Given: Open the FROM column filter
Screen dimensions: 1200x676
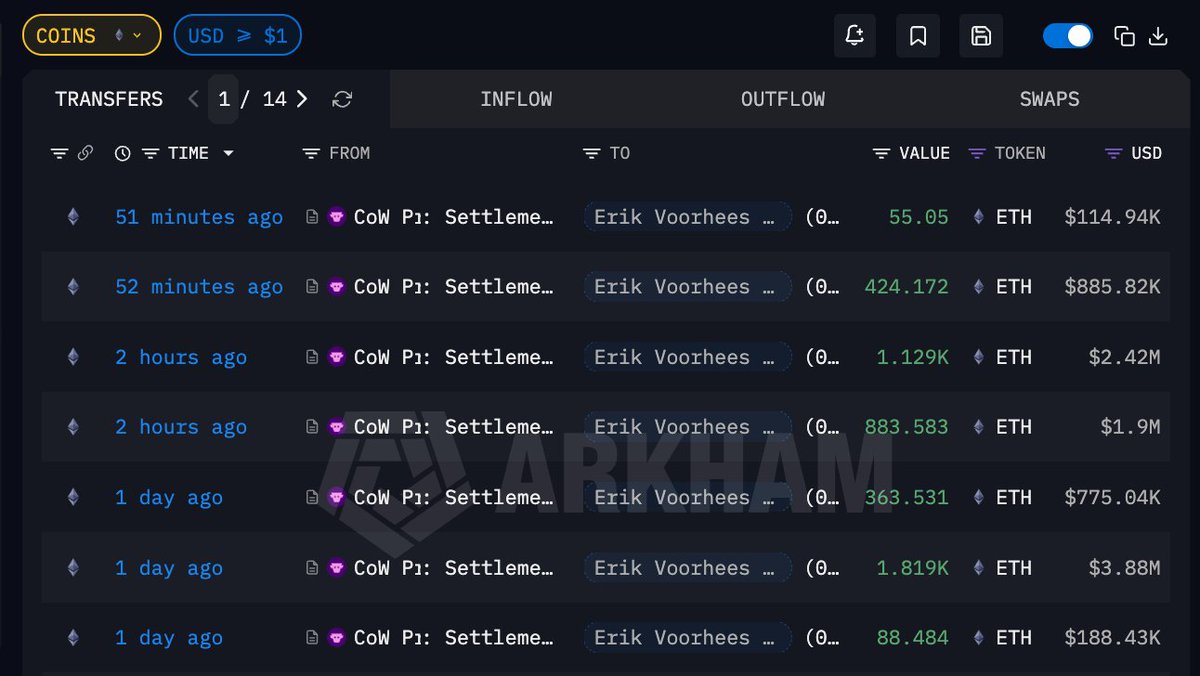Looking at the screenshot, I should click(x=310, y=153).
